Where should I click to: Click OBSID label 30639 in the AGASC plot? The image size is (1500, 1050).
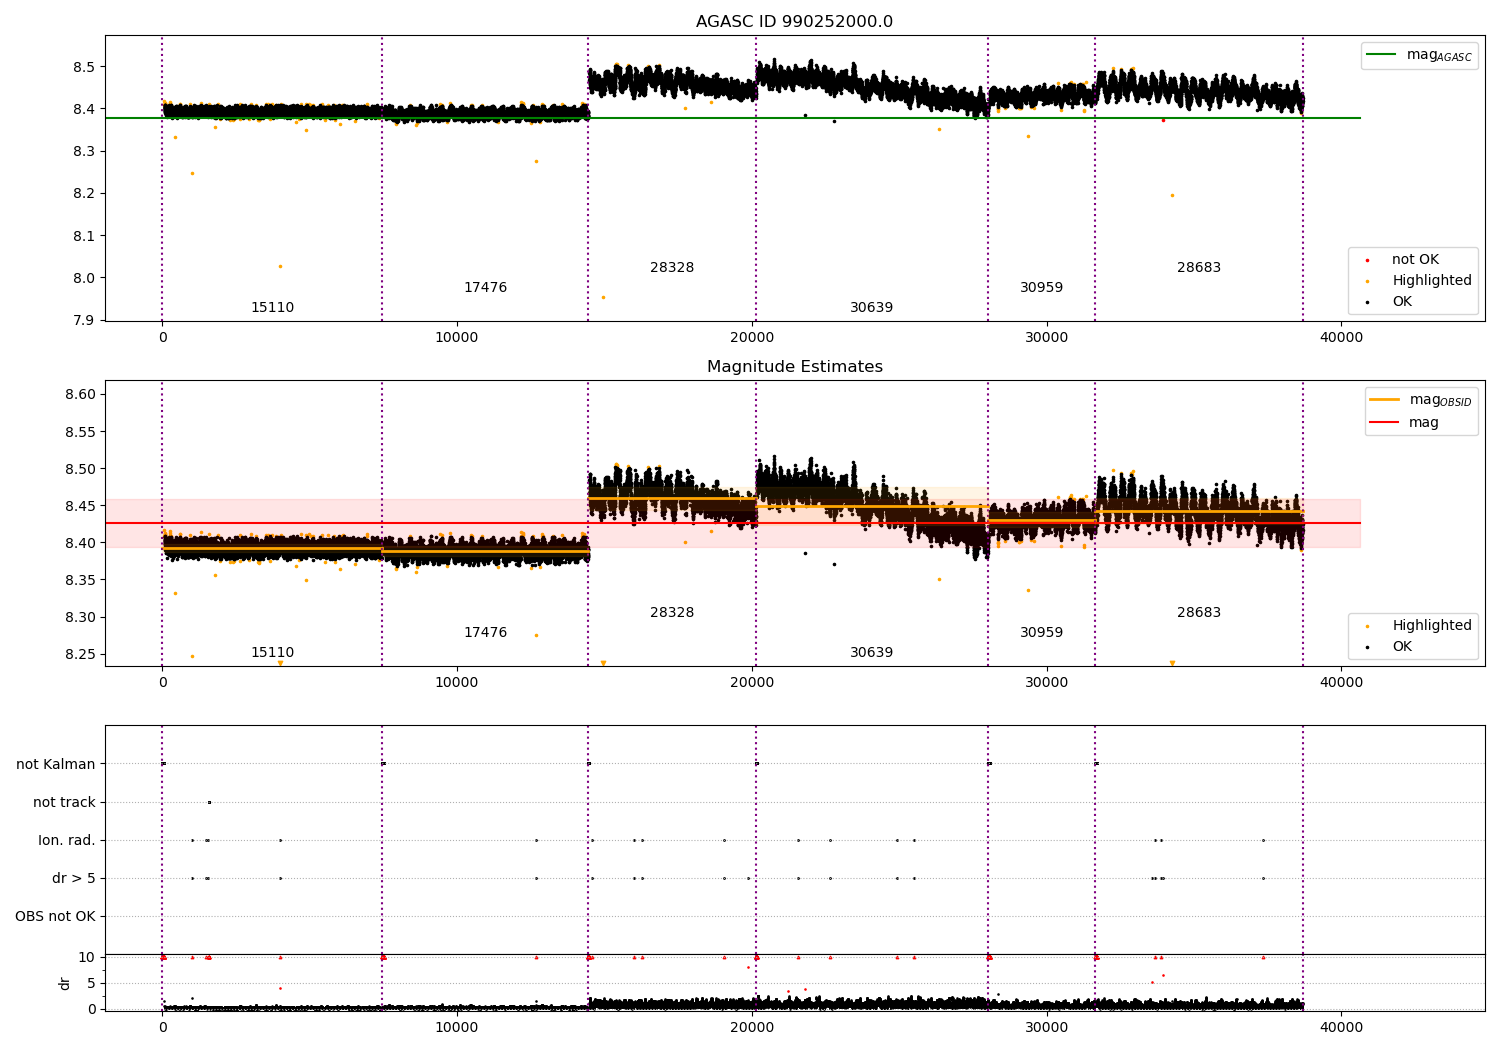pos(872,308)
